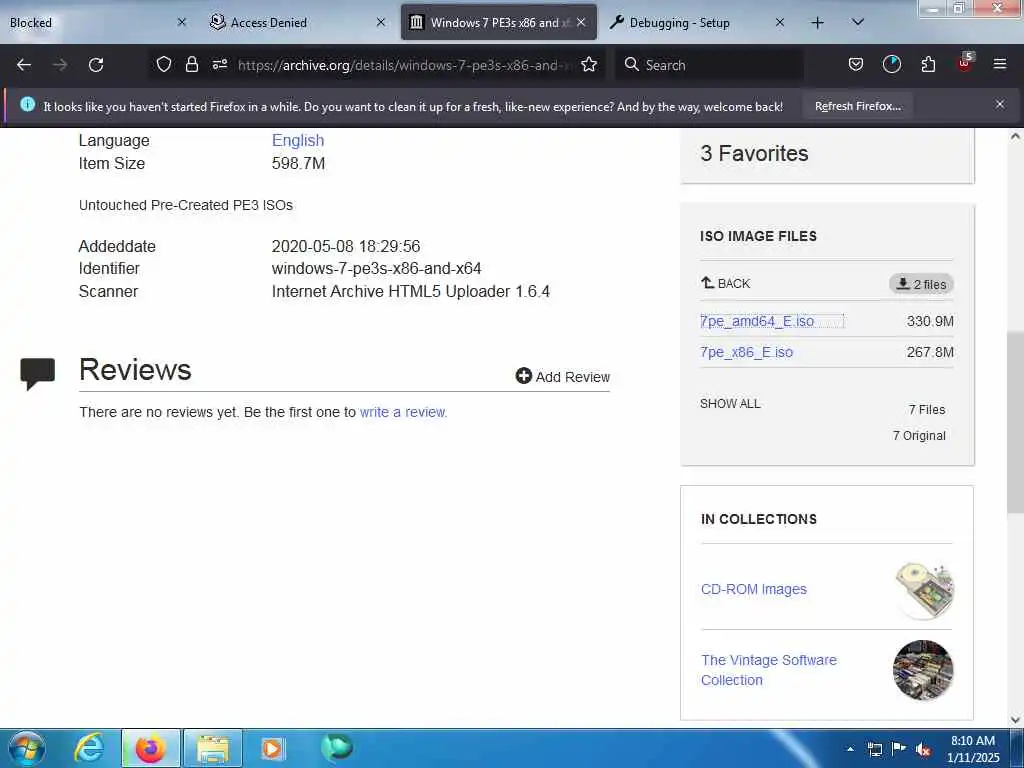Download 7pe_x86_E.iso
The image size is (1024, 768).
(x=746, y=352)
